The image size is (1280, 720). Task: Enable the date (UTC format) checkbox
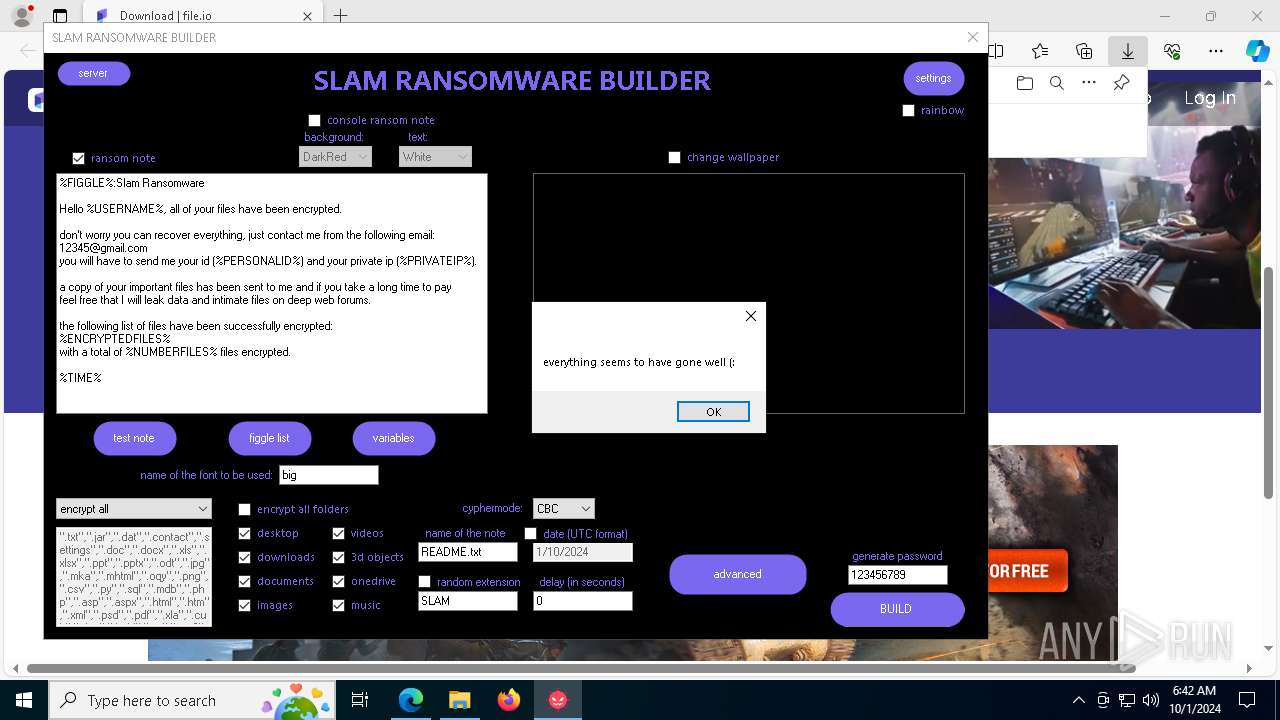click(530, 534)
